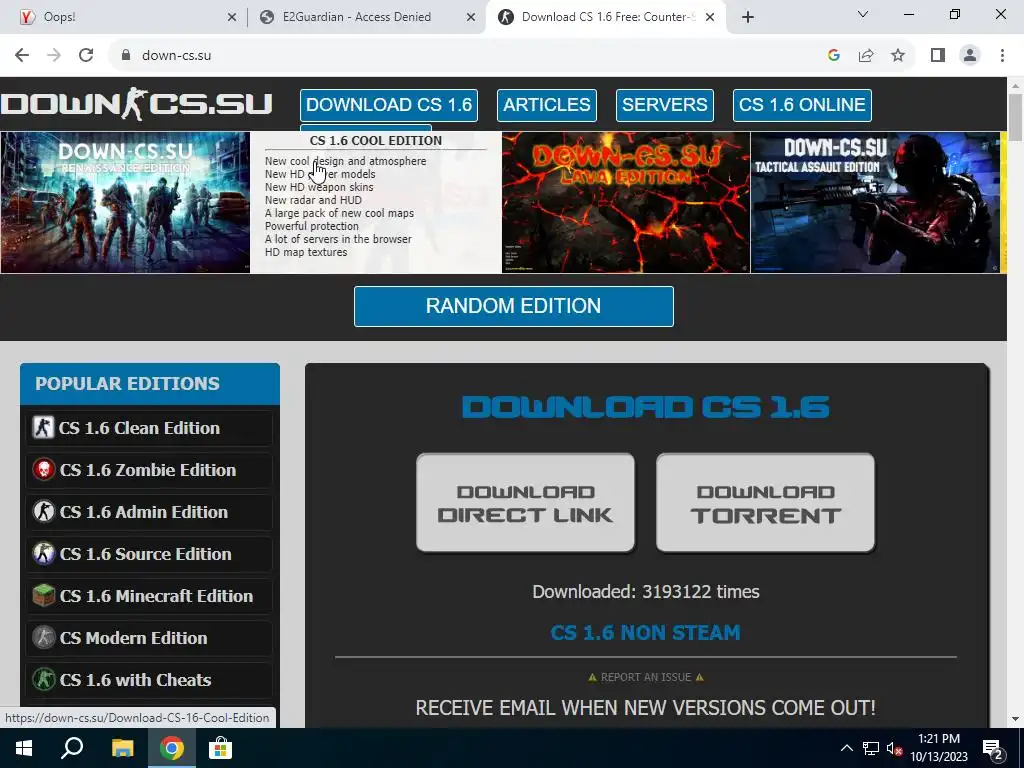The width and height of the screenshot is (1024, 768).
Task: Open the CS 1.6 Cool Edition banner
Action: coord(376,202)
